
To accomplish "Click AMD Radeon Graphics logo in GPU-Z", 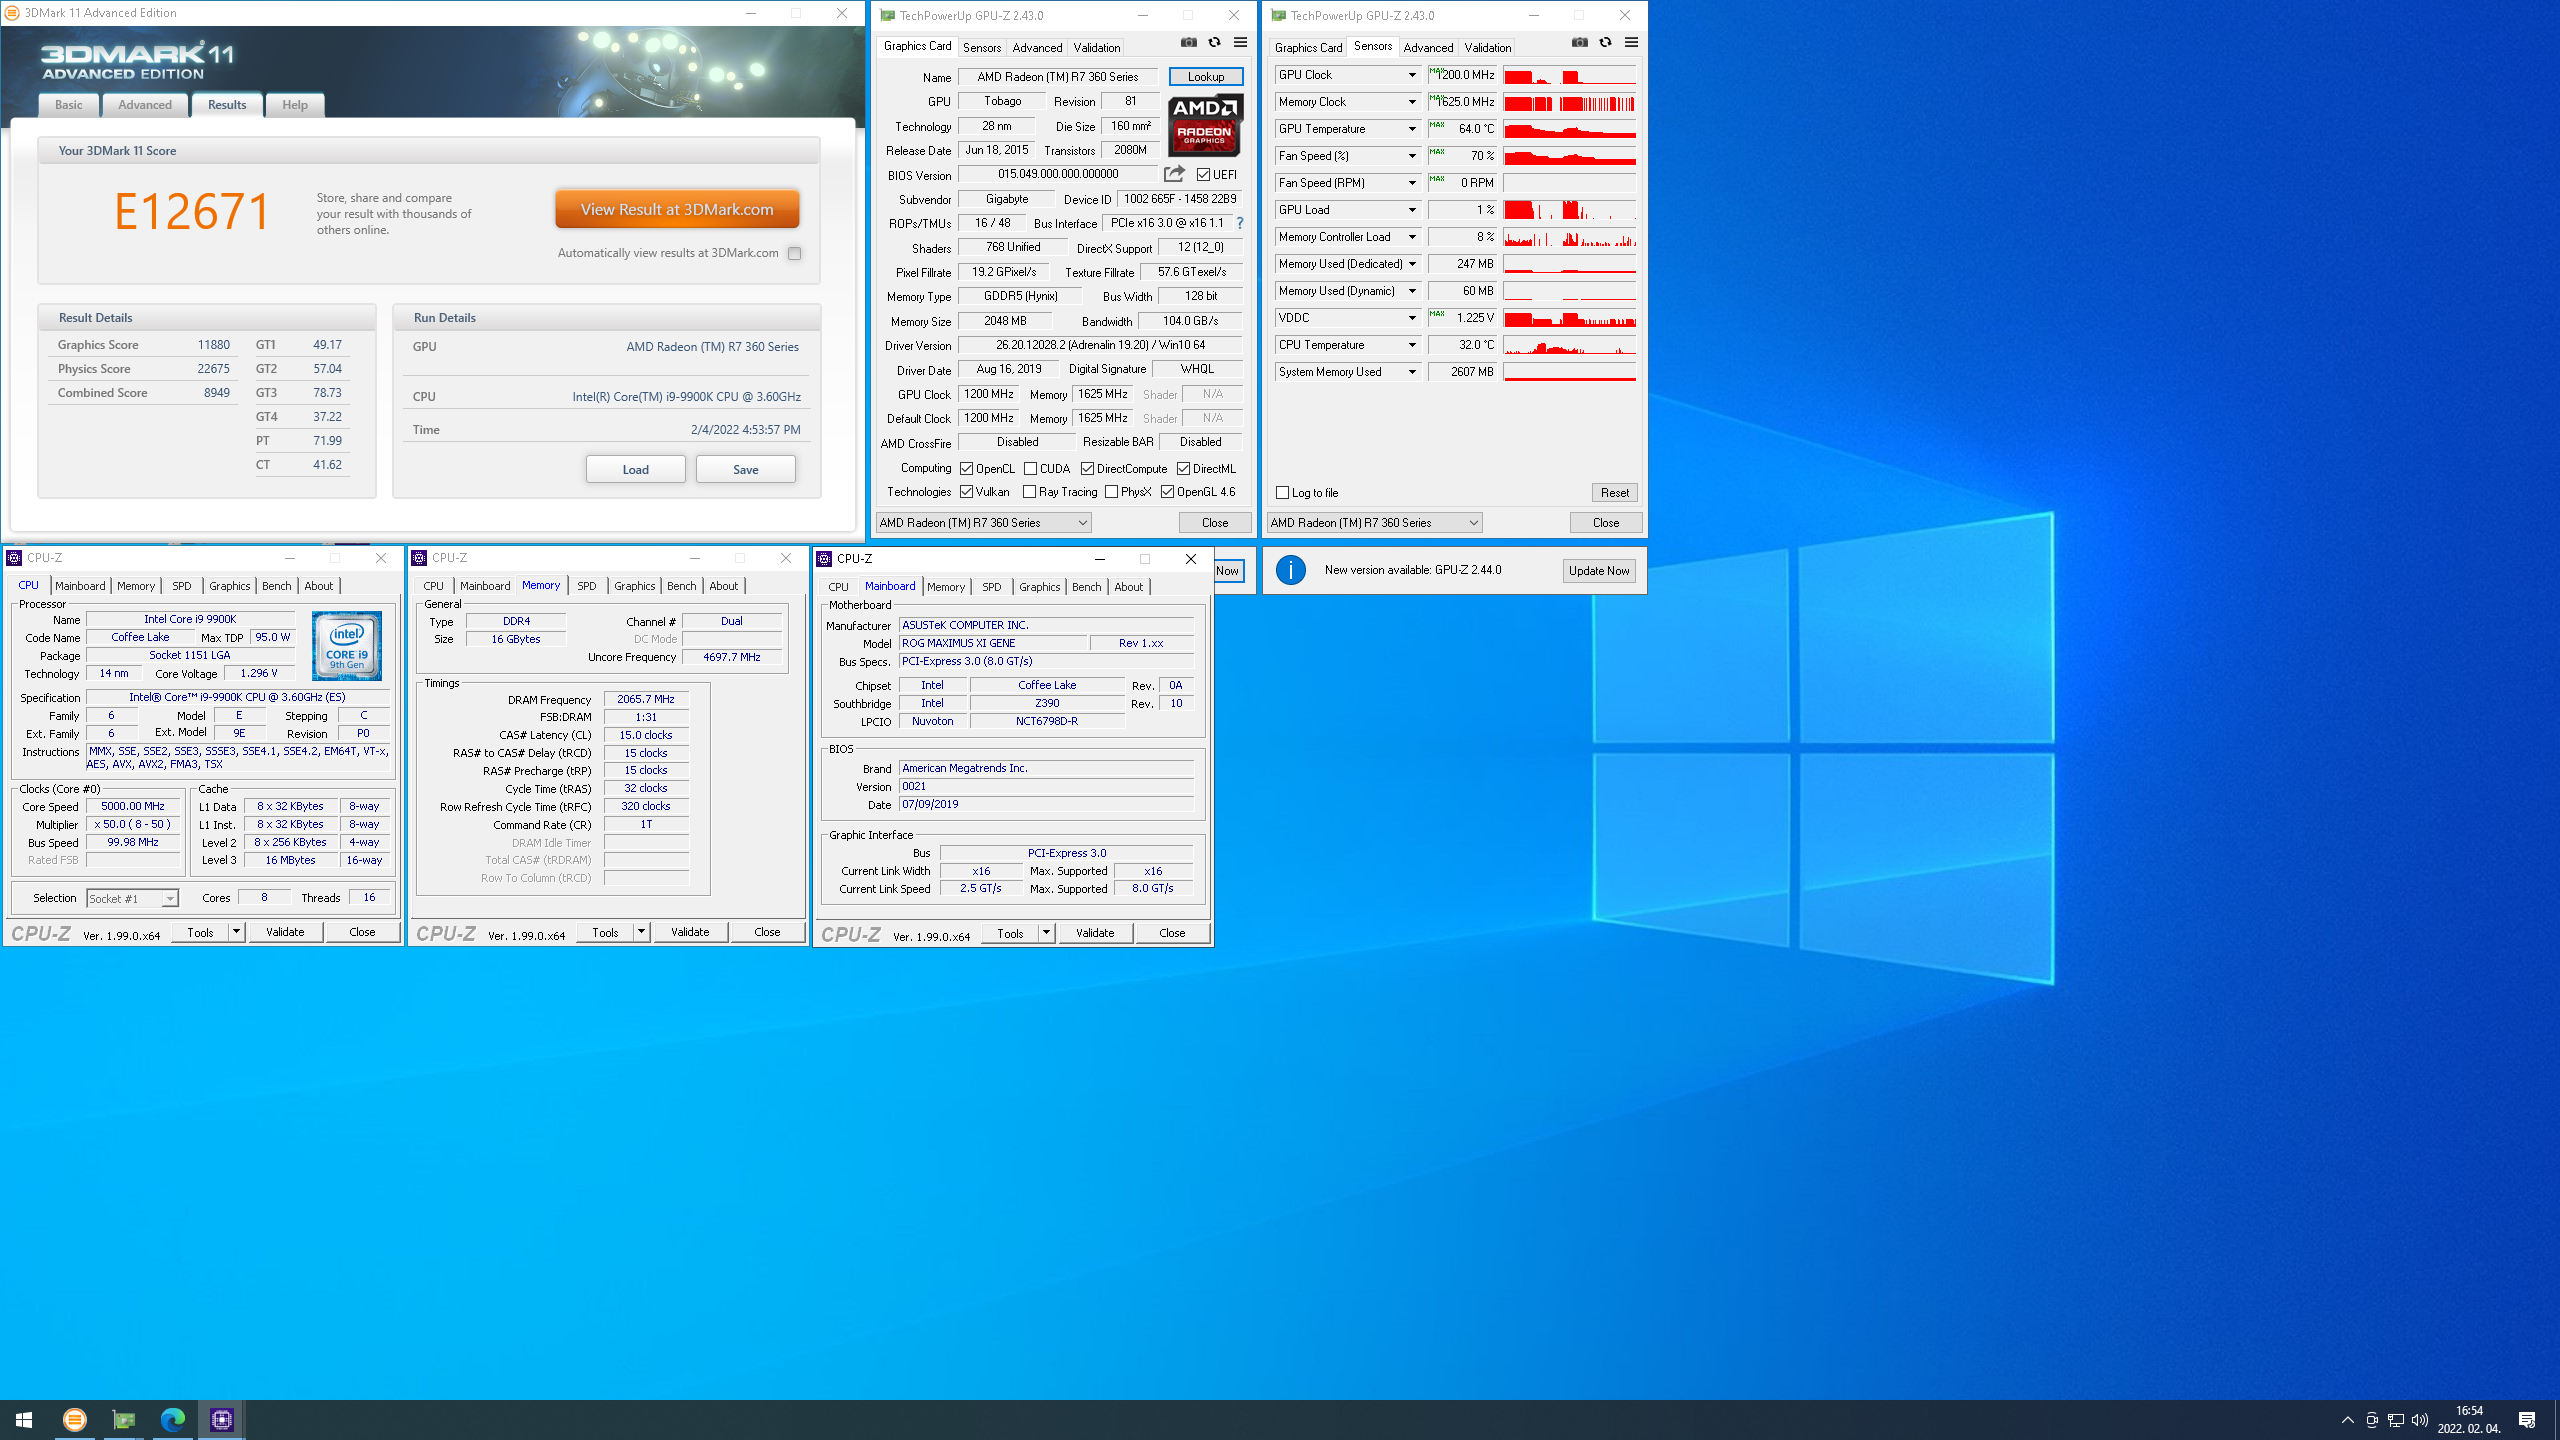I will coord(1206,125).
